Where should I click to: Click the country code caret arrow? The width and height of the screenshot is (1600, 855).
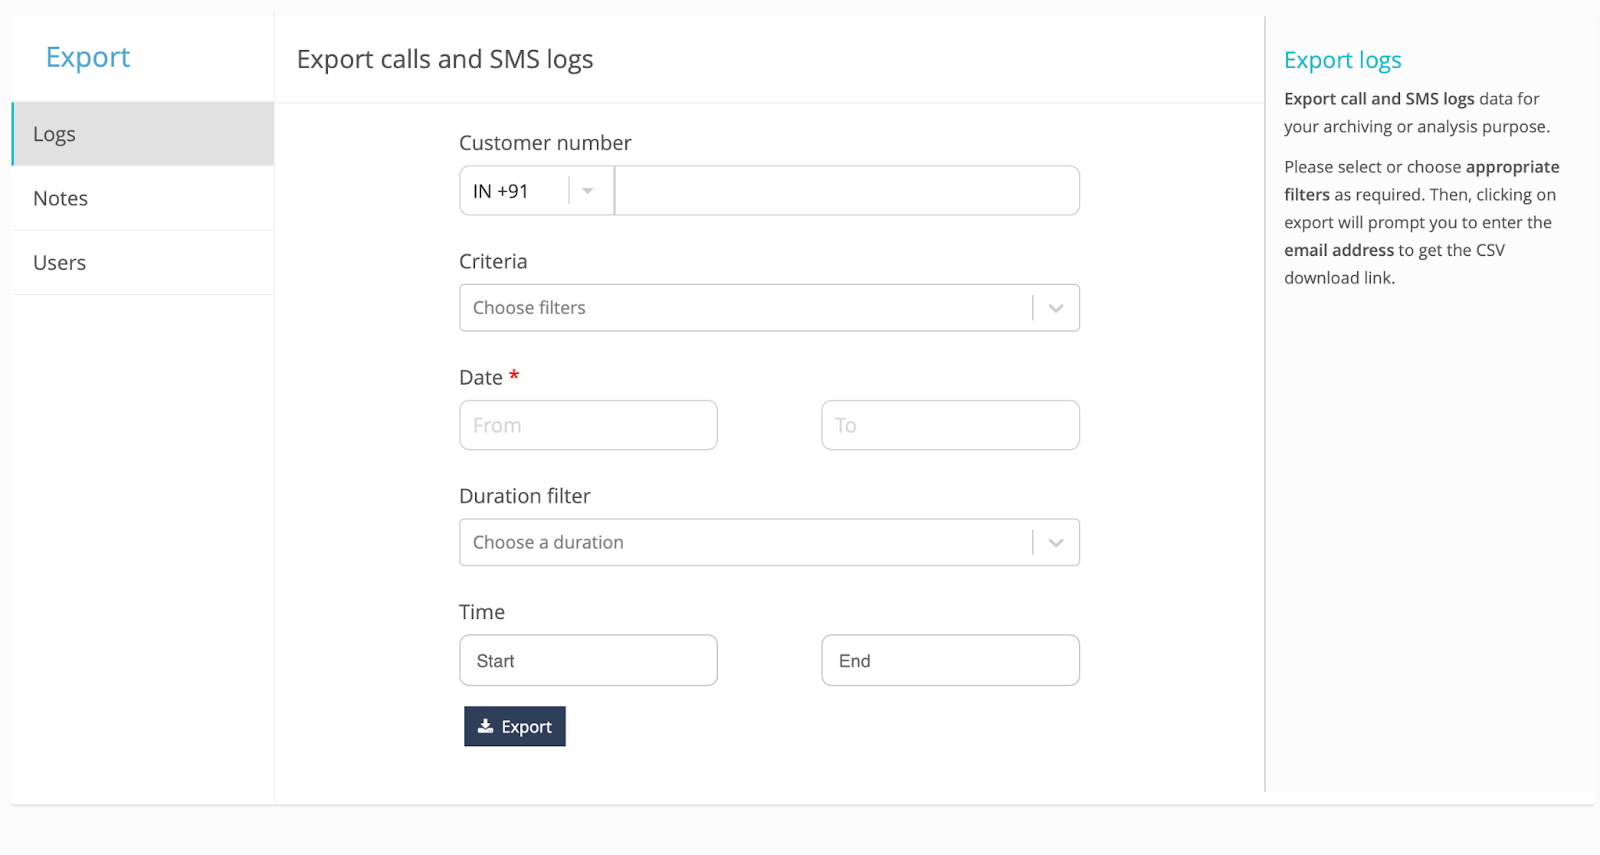pos(588,191)
